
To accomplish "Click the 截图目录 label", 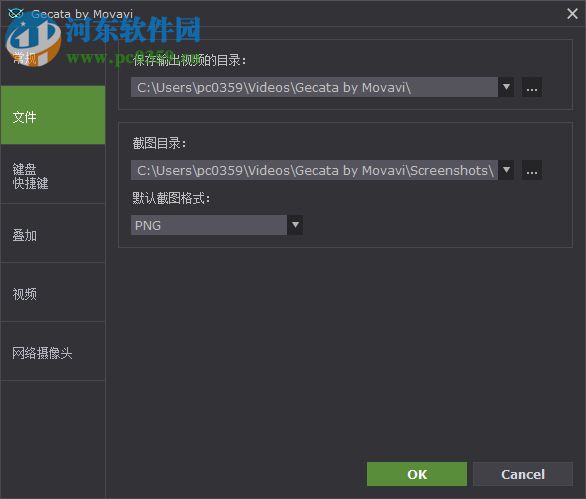I will tap(159, 143).
